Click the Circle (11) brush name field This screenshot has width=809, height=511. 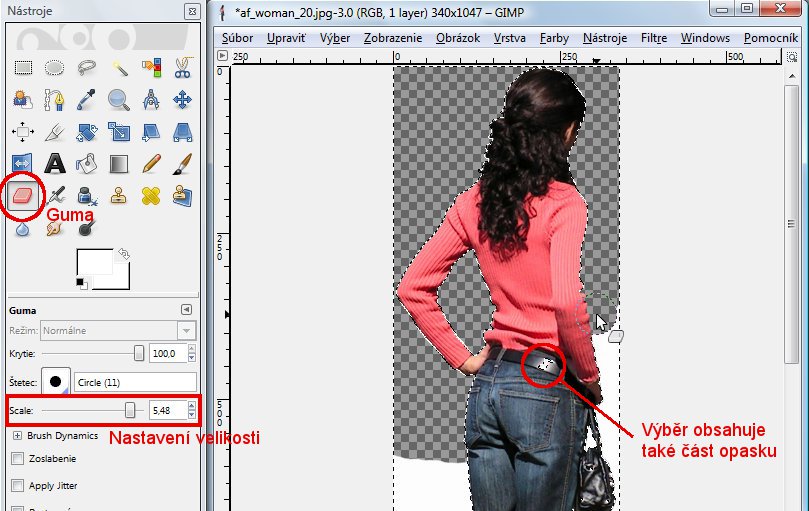pos(135,382)
